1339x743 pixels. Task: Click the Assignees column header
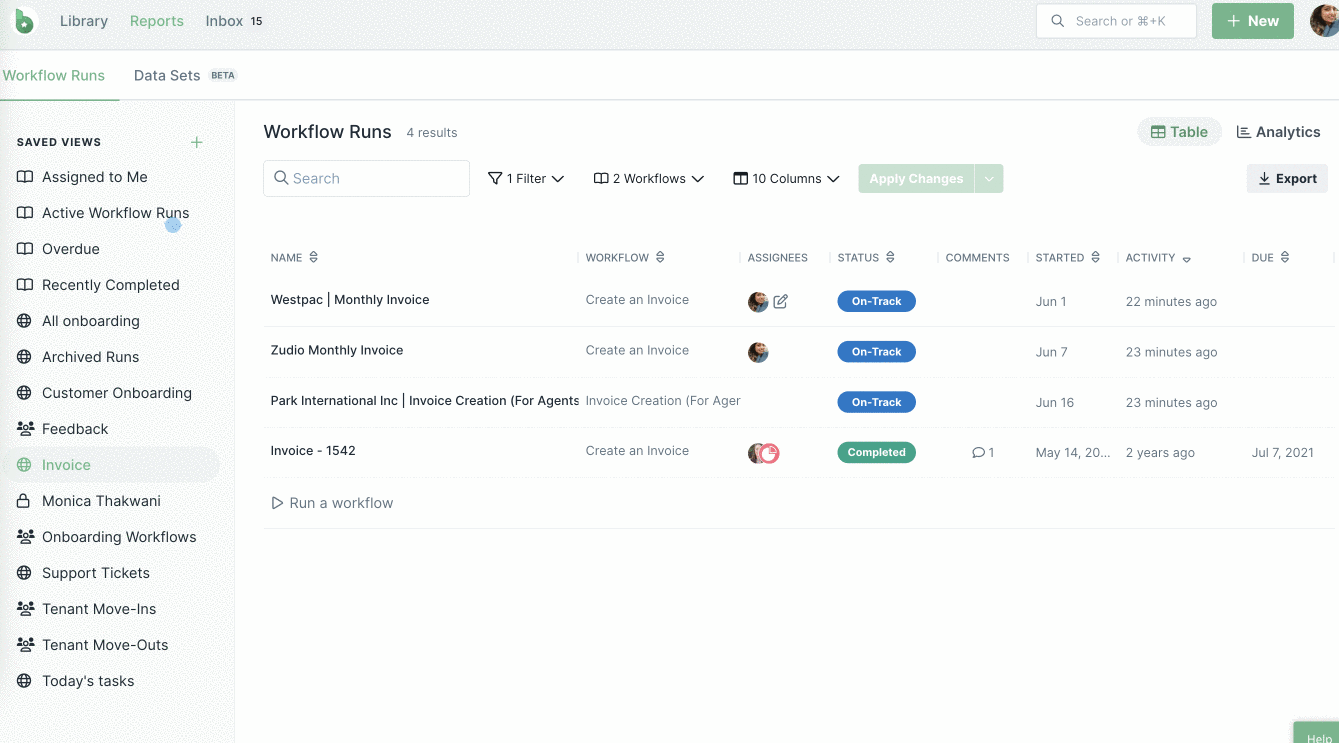click(778, 258)
